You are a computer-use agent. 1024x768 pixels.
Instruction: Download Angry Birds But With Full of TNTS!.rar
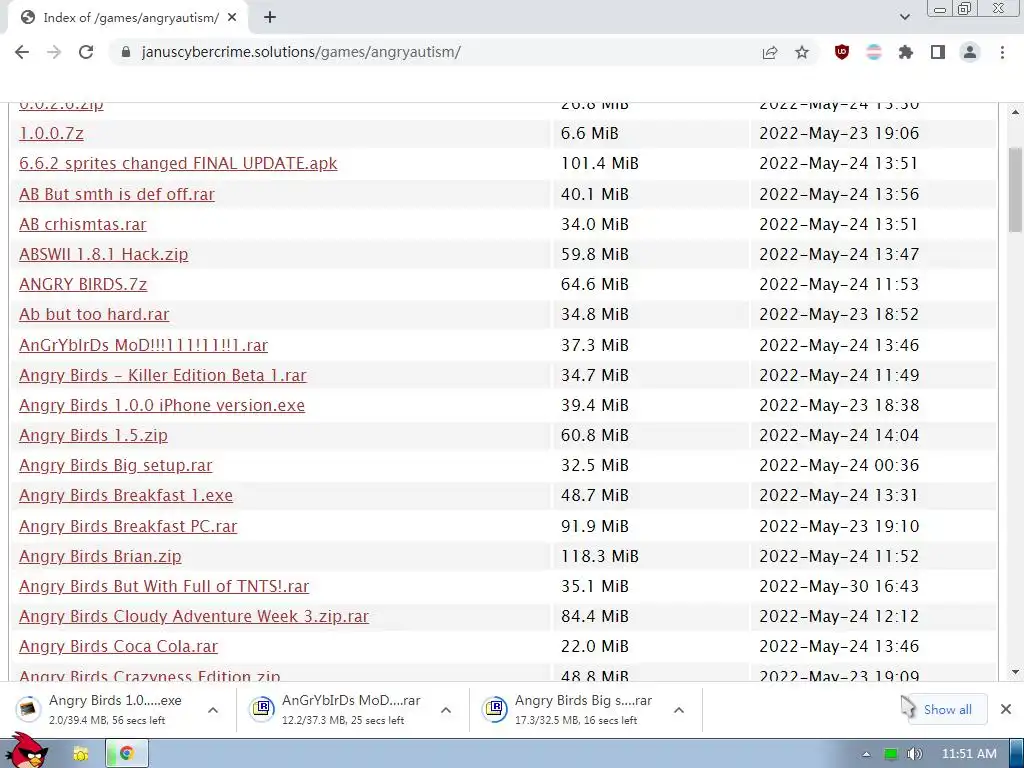pos(164,586)
